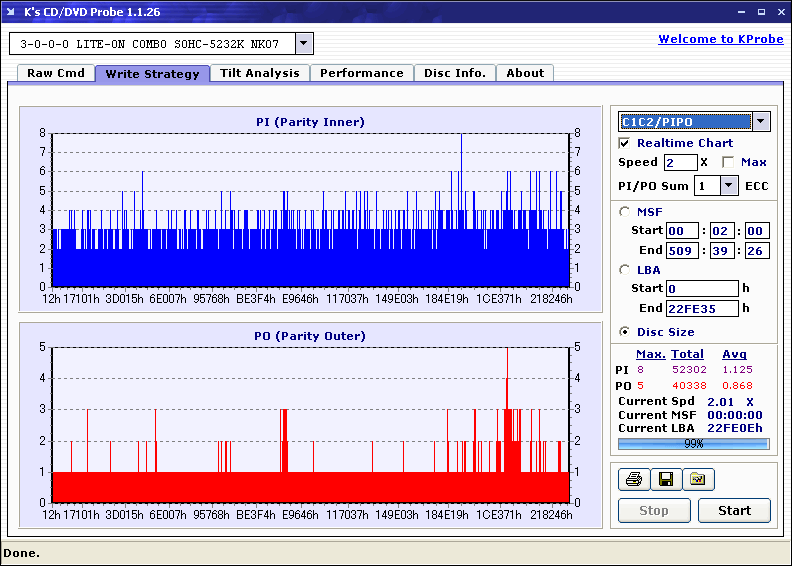The width and height of the screenshot is (792, 566).
Task: Enable the Max speed checkbox
Action: coord(727,162)
